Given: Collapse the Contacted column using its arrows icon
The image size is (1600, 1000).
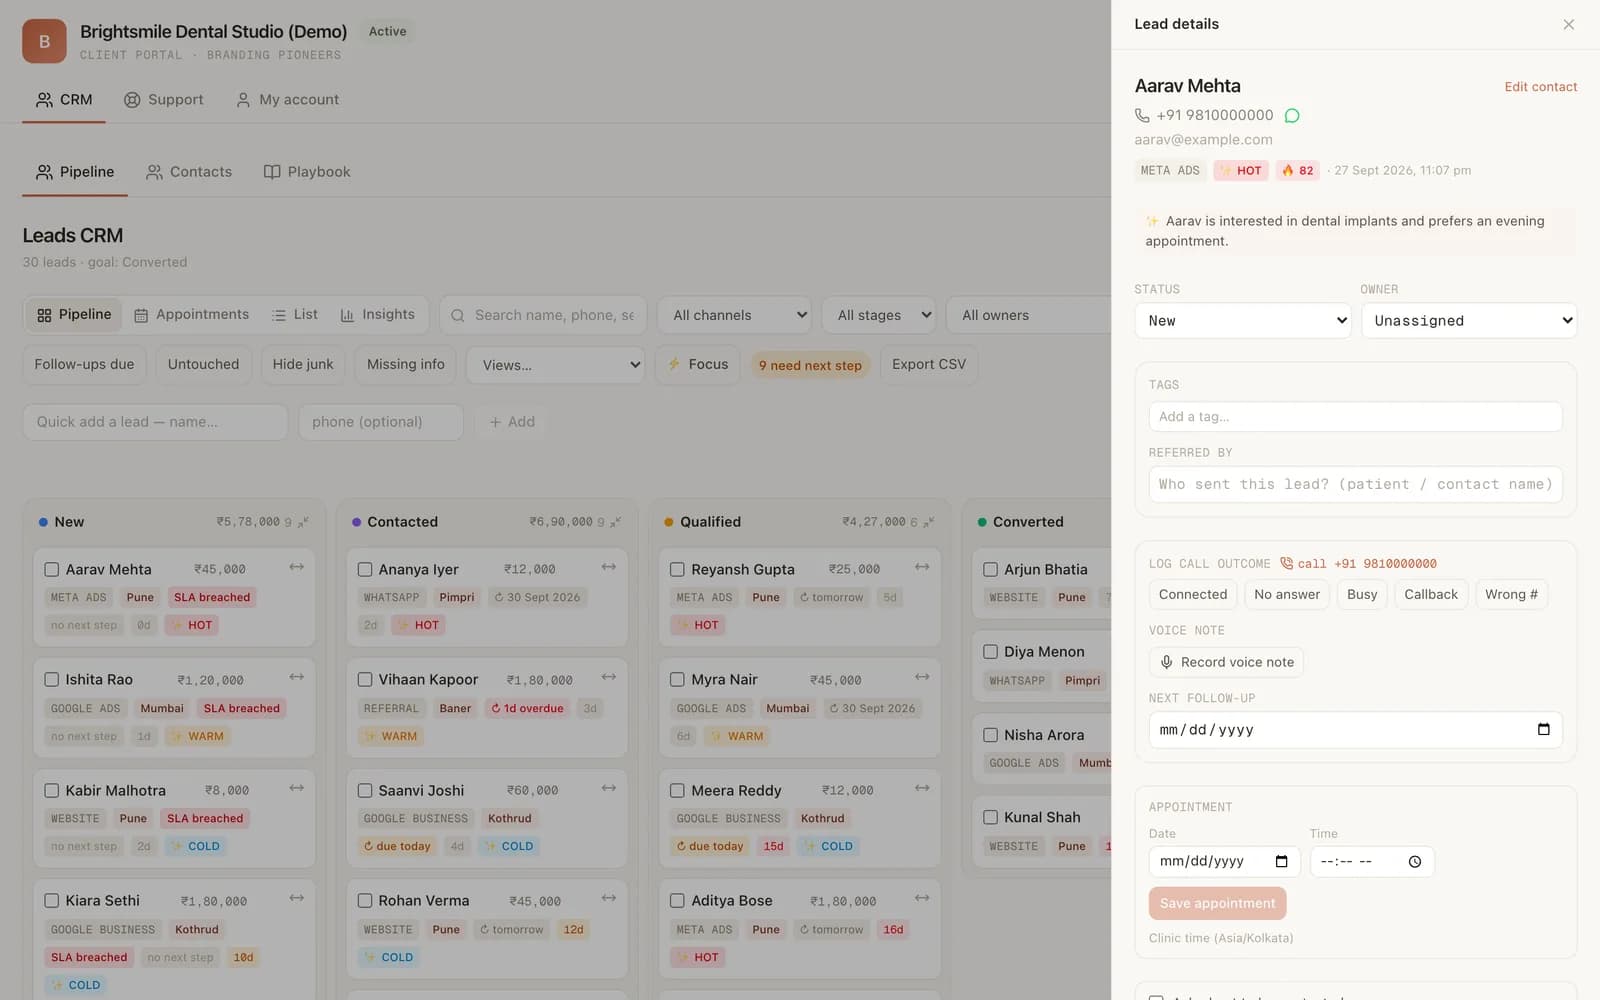Looking at the screenshot, I should coord(615,522).
